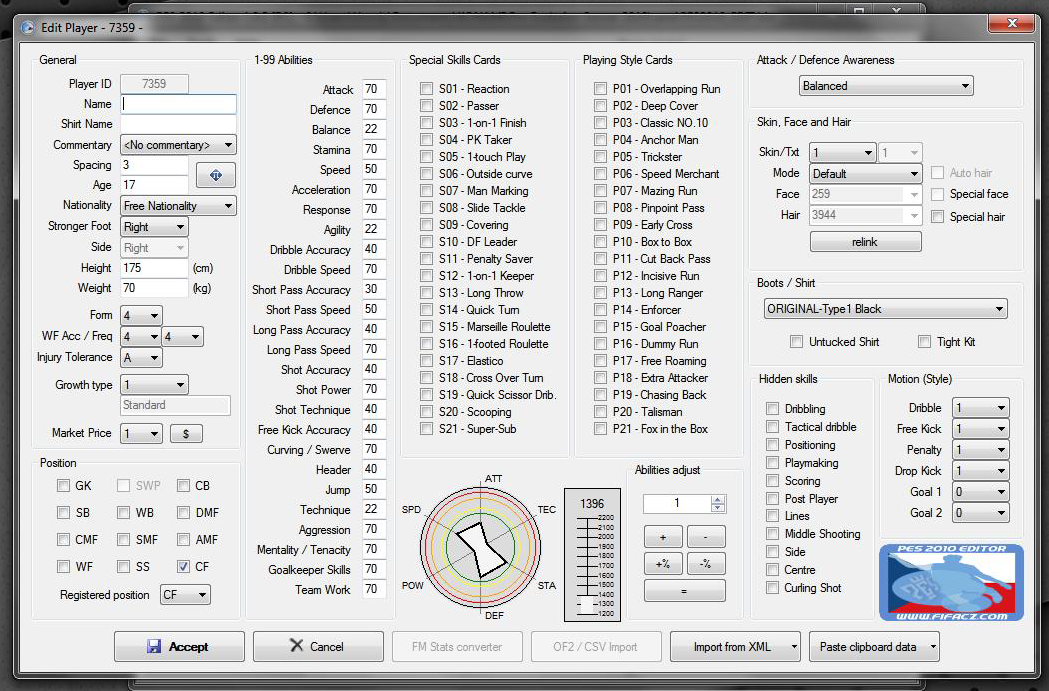Enable the Tight Kit checkbox
Image resolution: width=1049 pixels, height=691 pixels.
click(x=925, y=342)
